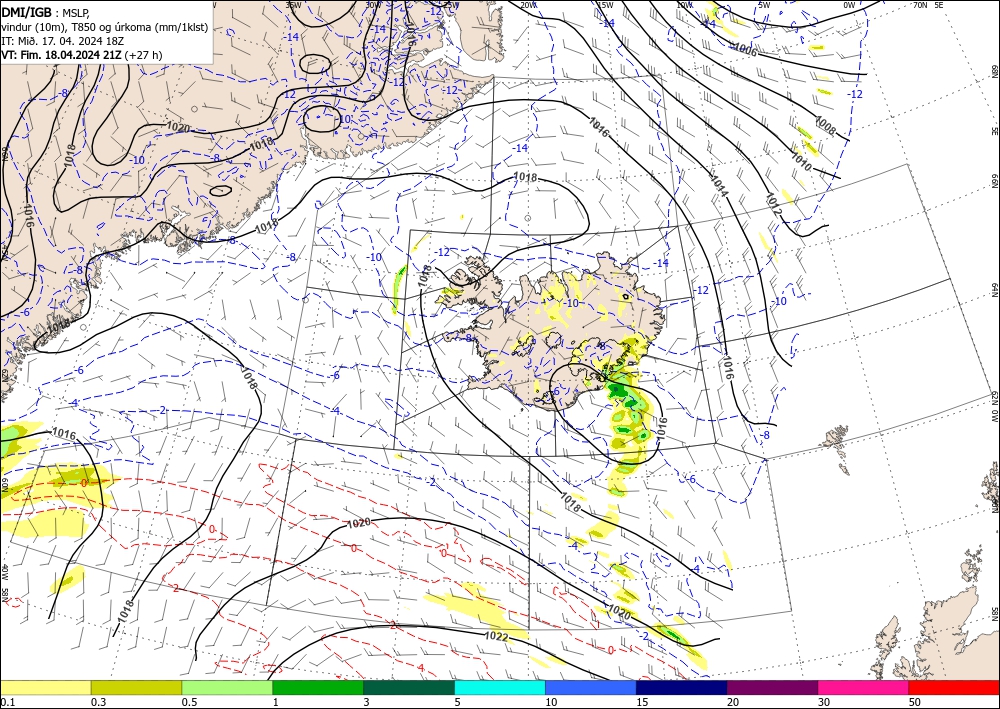Click the 0.3 value under the legend
Image resolution: width=1000 pixels, height=709 pixels.
coord(98,702)
